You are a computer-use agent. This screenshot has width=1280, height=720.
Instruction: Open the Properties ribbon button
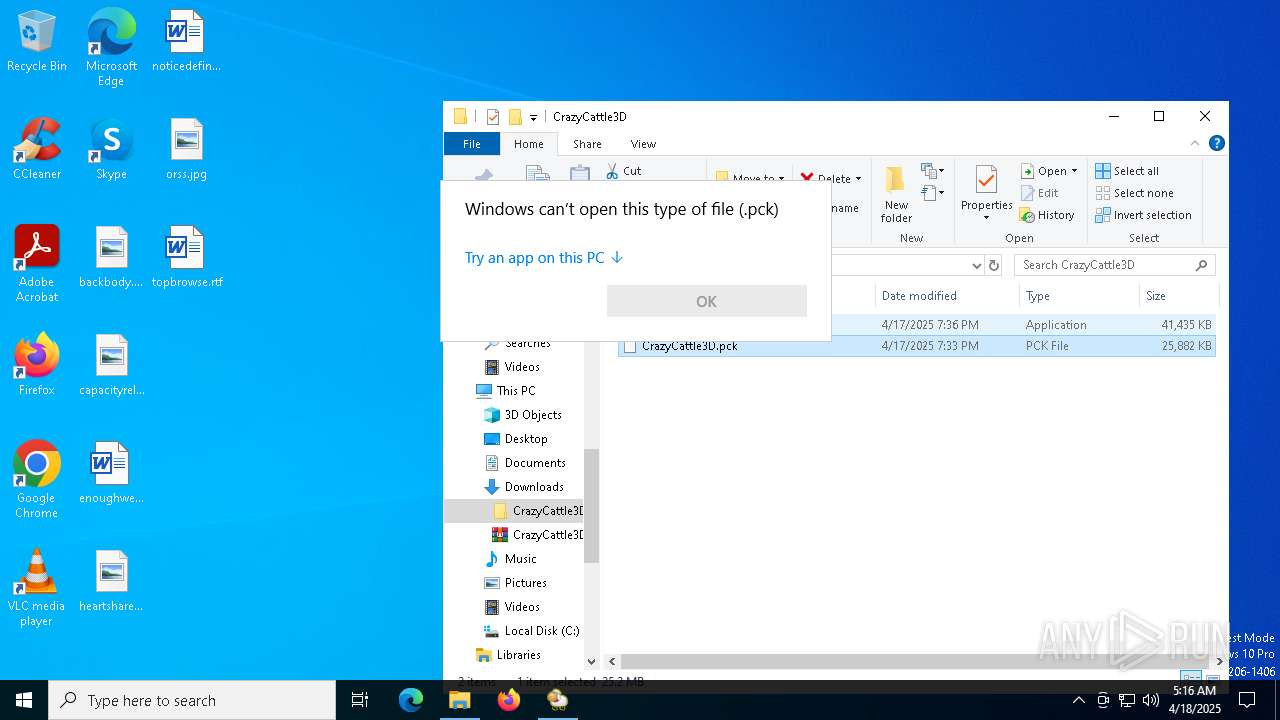(x=986, y=194)
